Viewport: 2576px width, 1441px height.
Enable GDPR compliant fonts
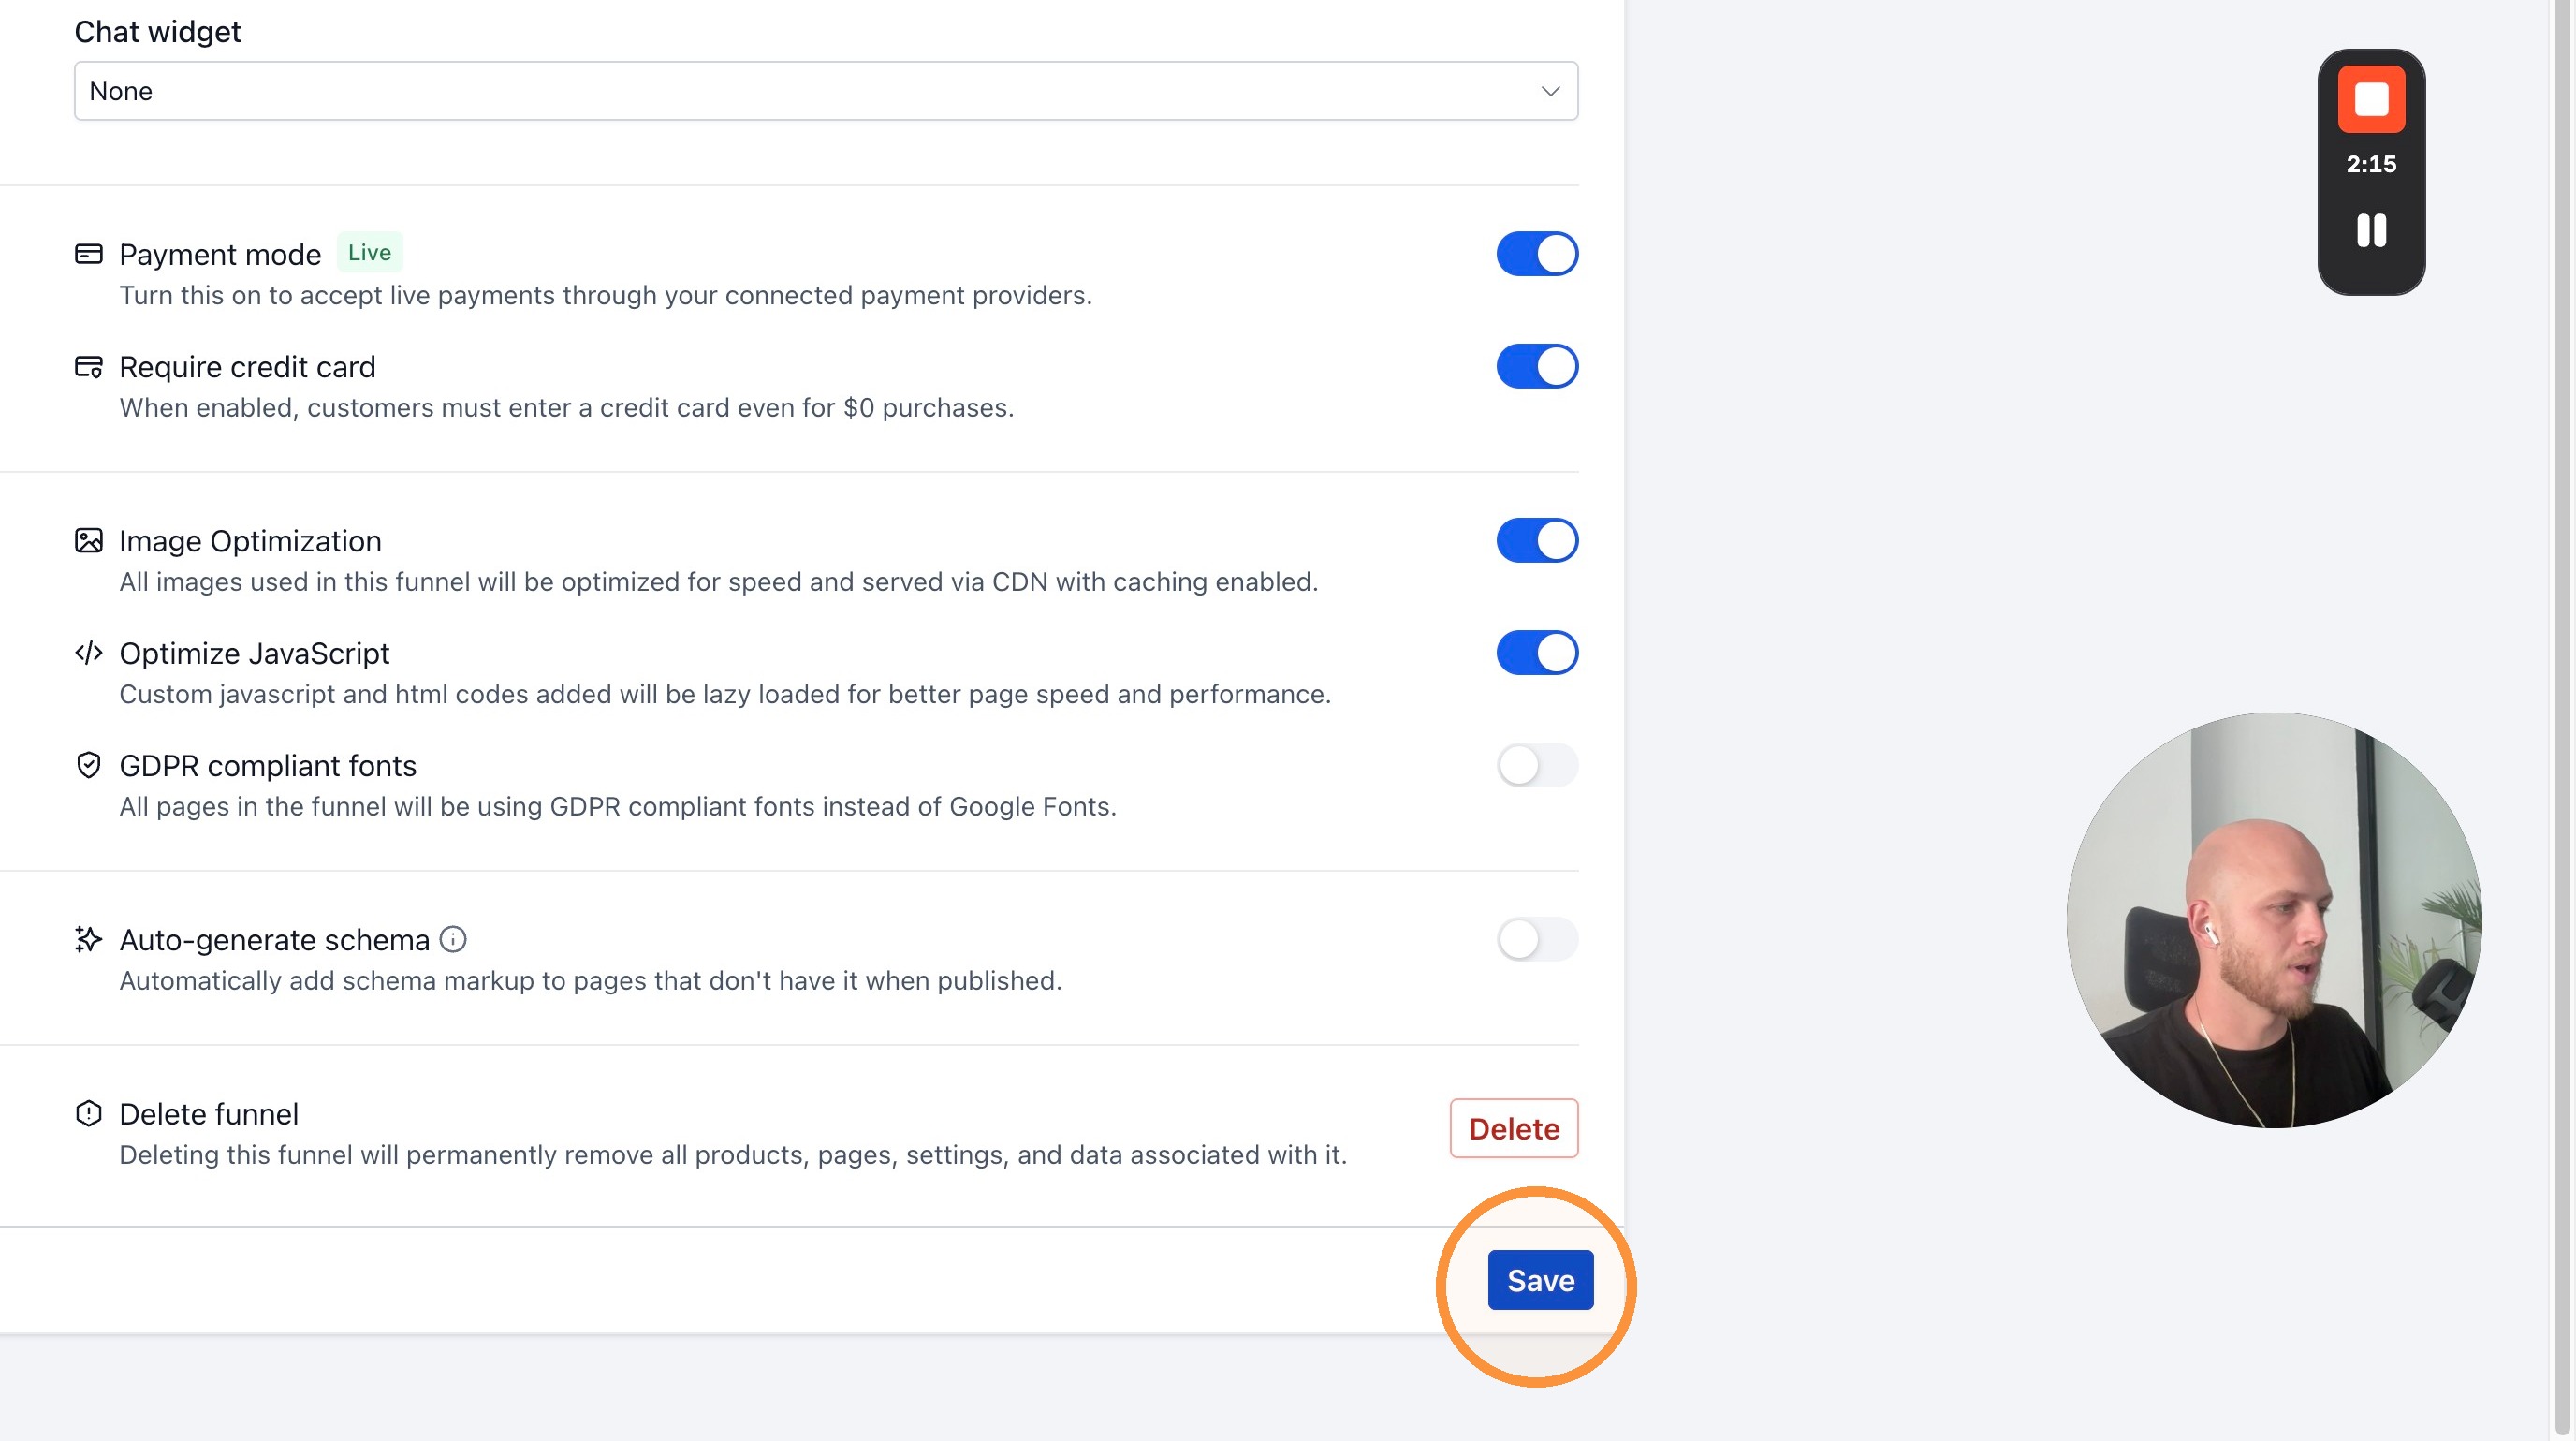pos(1537,766)
